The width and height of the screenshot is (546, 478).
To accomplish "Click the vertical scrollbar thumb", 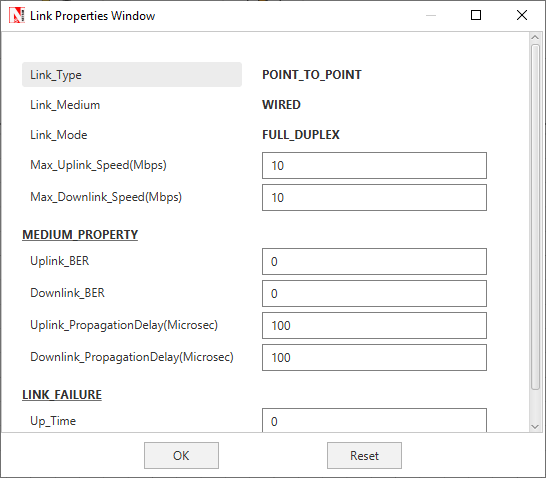I will (535, 217).
